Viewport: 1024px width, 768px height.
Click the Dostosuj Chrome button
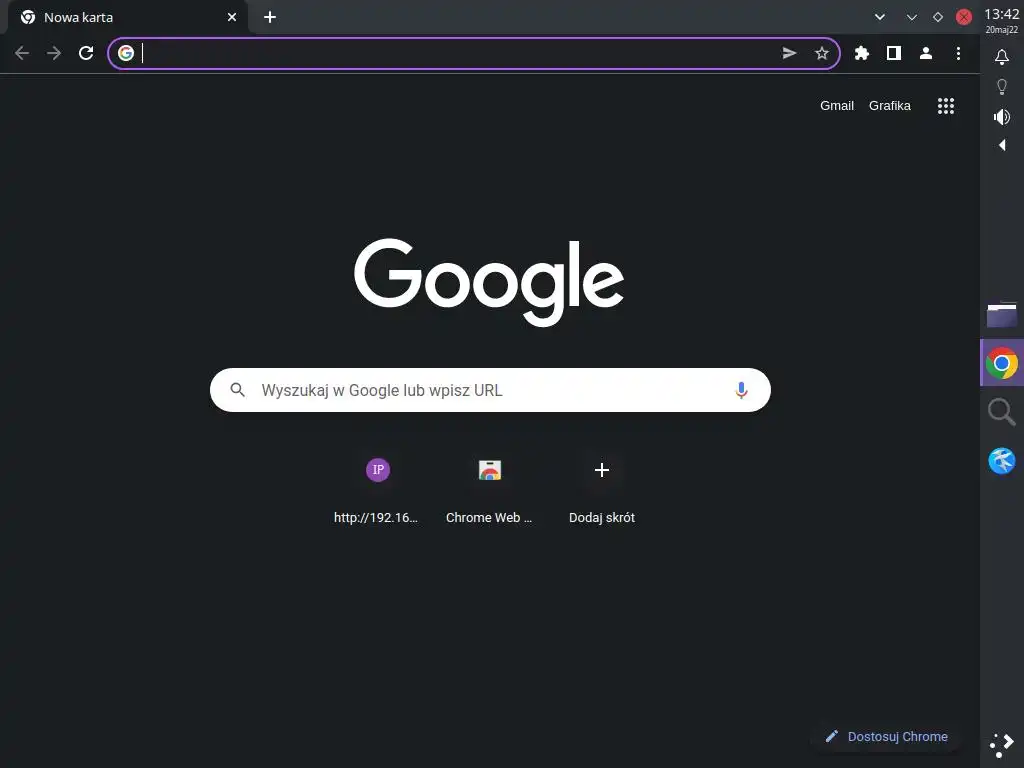point(886,737)
